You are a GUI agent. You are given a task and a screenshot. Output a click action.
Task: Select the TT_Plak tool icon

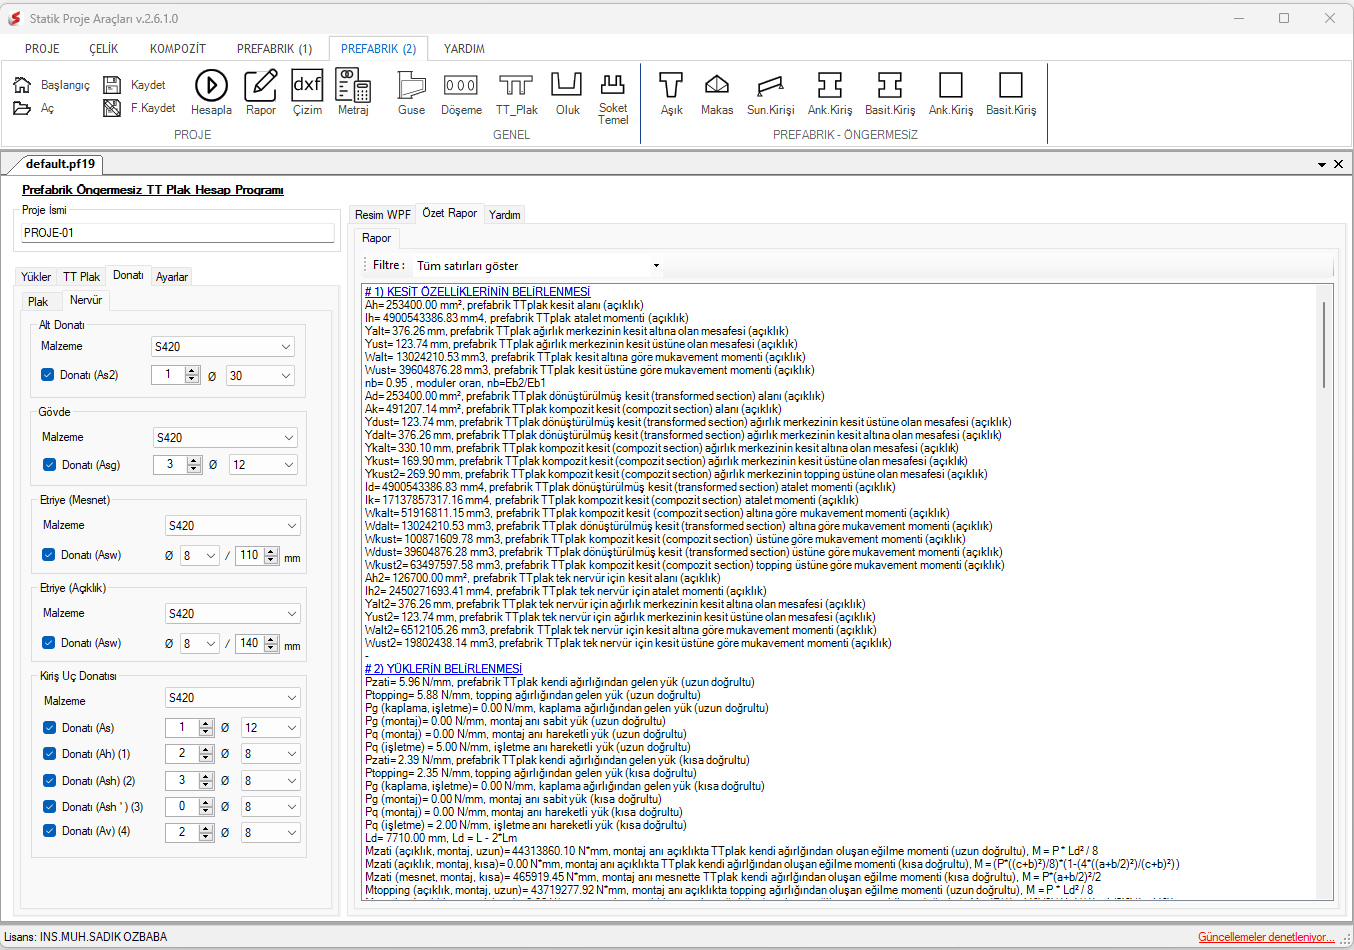(516, 85)
